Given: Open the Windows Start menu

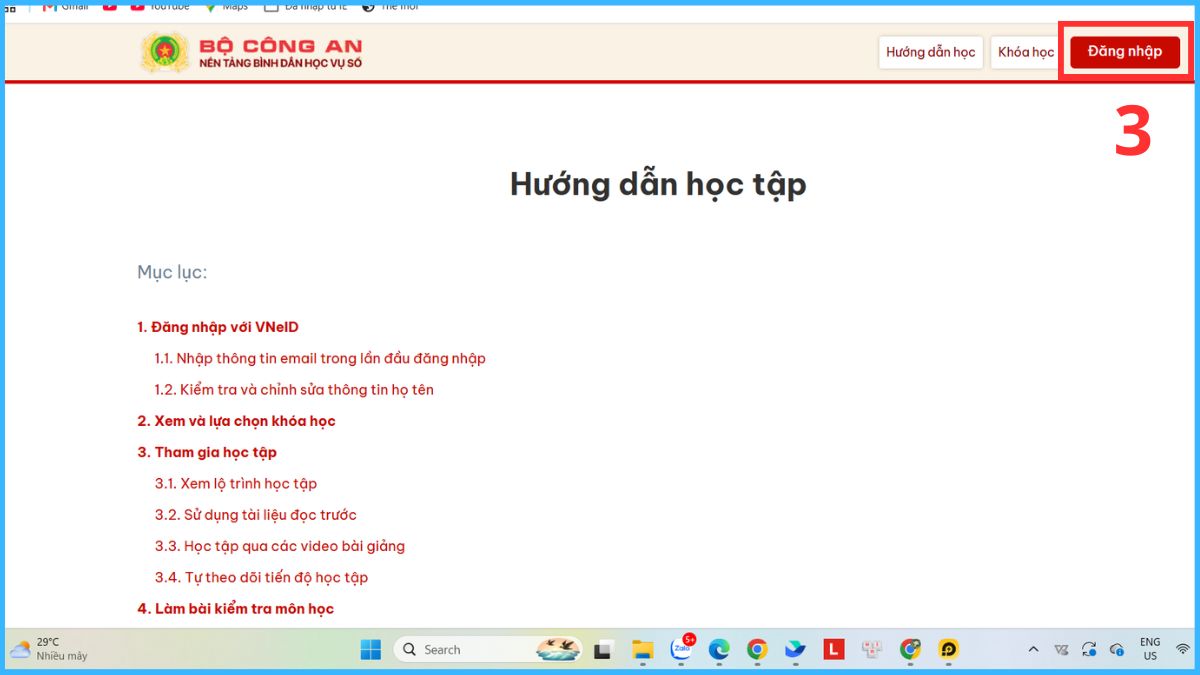Looking at the screenshot, I should point(371,650).
